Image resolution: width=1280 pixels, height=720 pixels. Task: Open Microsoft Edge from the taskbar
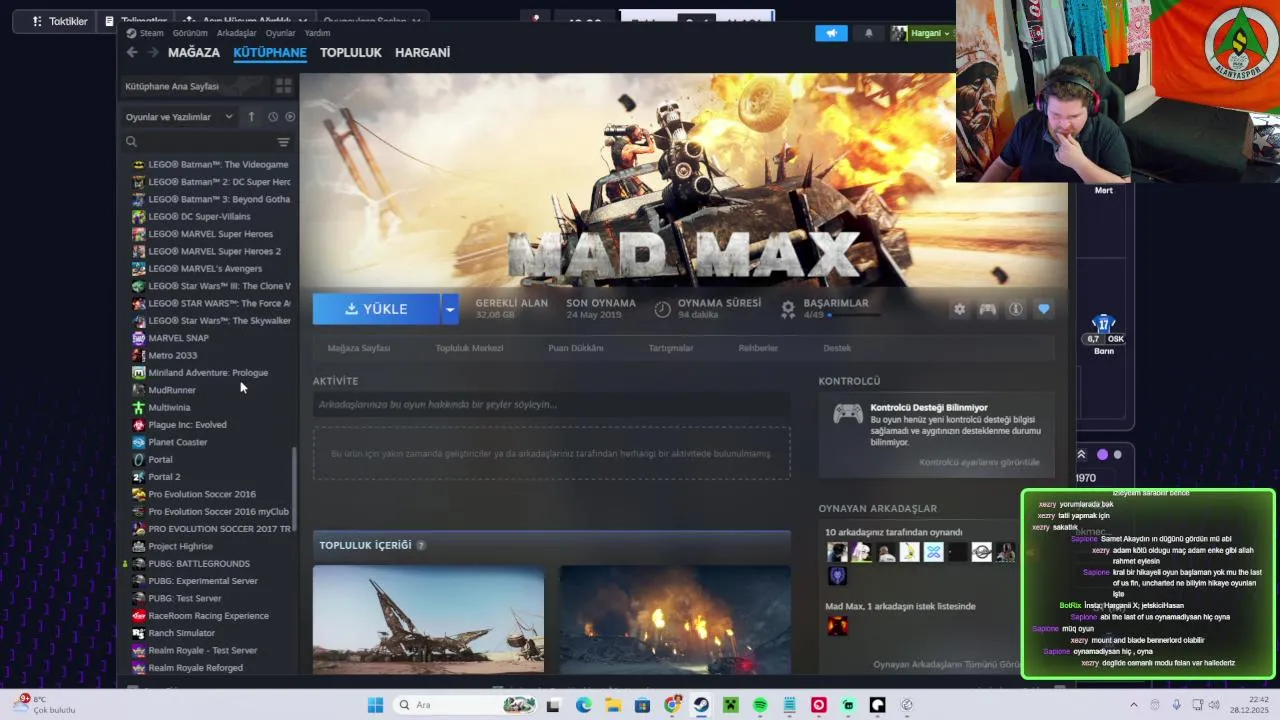[x=583, y=705]
